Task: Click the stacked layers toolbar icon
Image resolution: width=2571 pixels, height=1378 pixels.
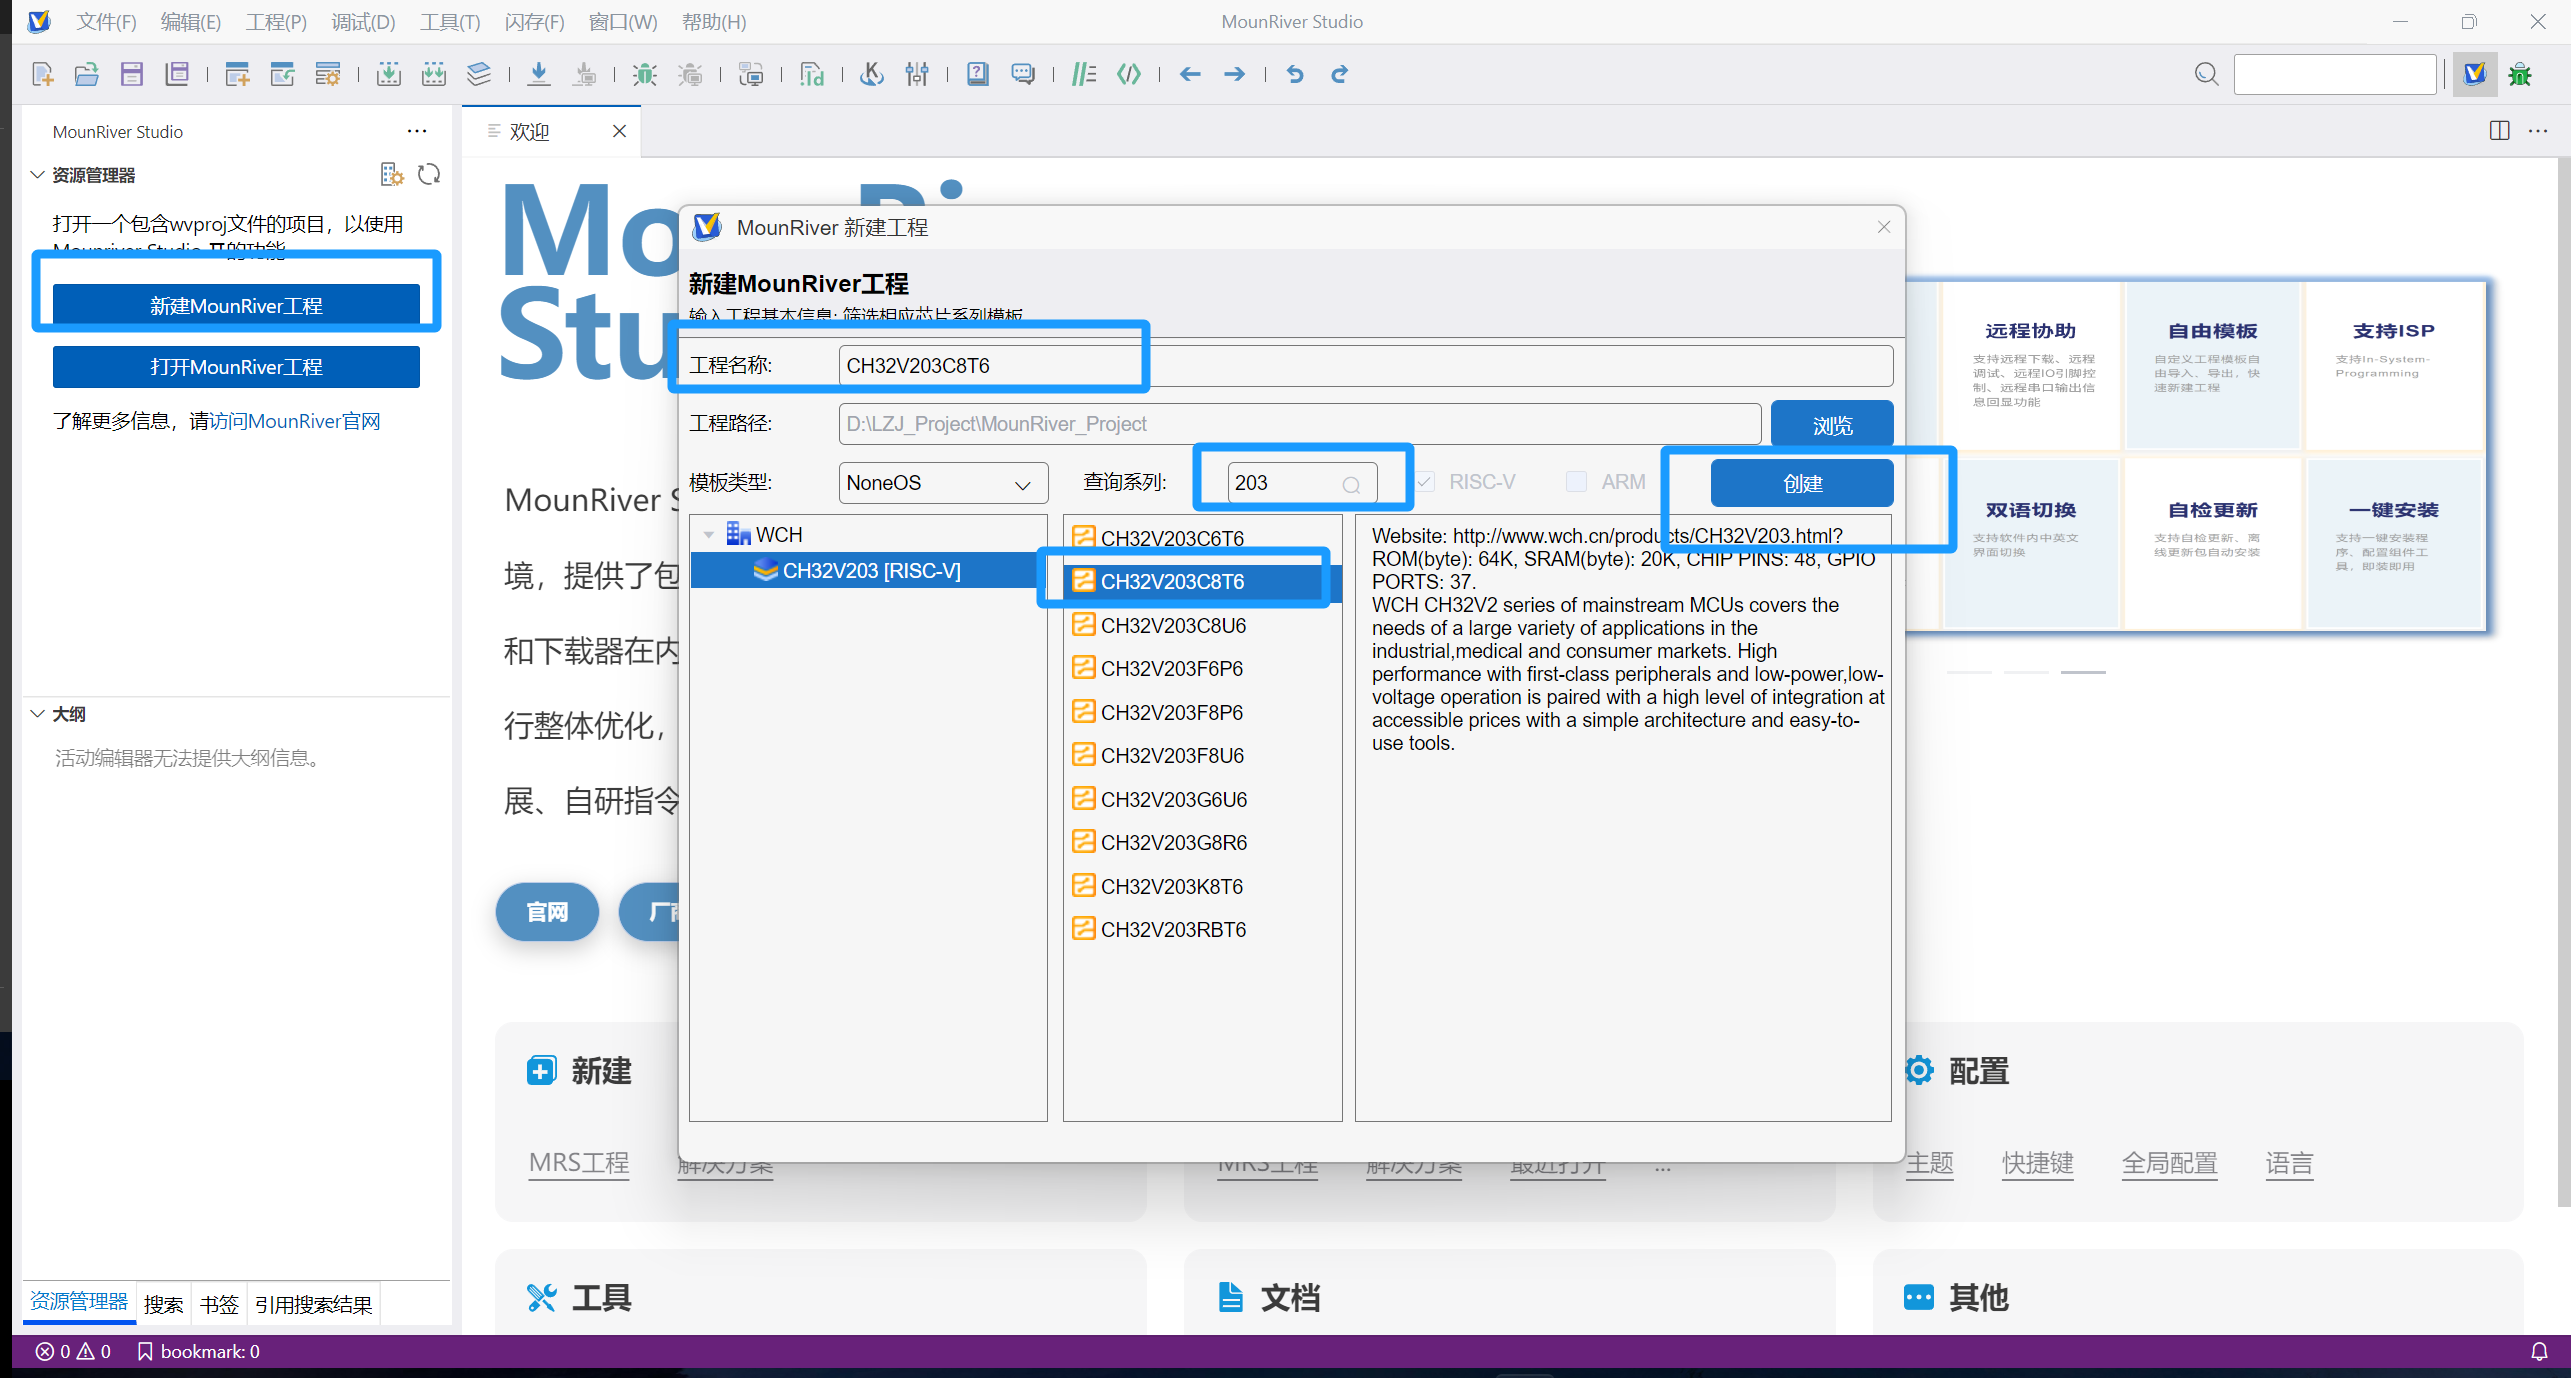Action: 479,74
